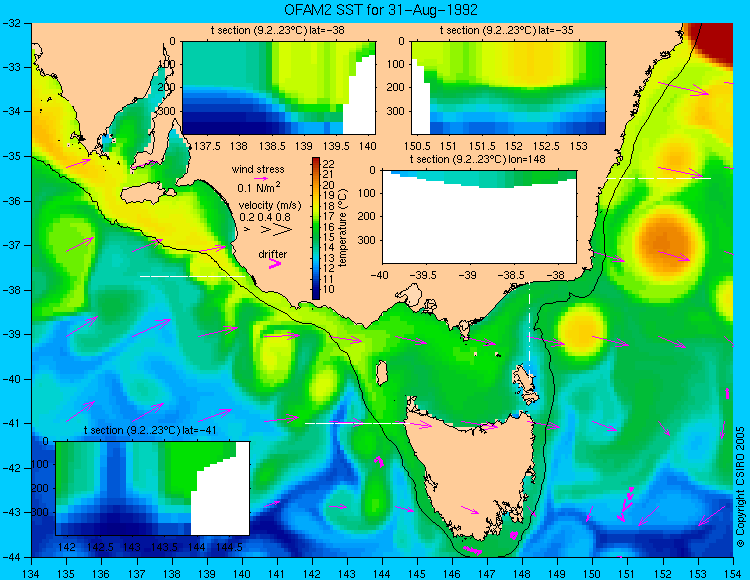
Task: Click '142.5' on the lat=-41 inset axis
Action: pyautogui.click(x=100, y=547)
